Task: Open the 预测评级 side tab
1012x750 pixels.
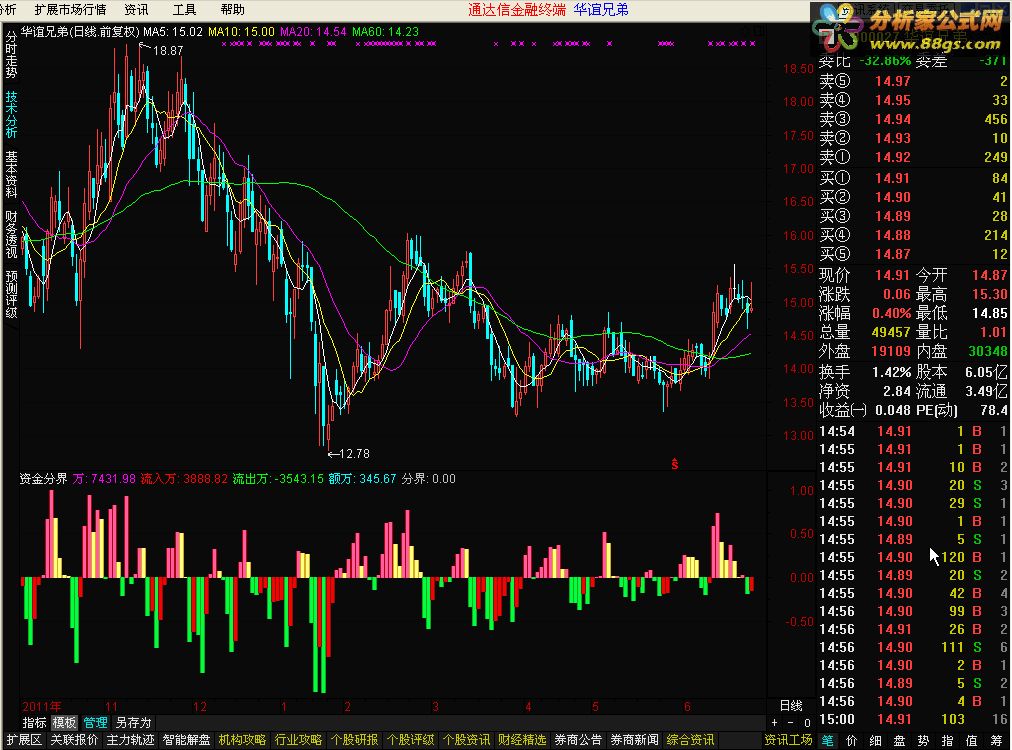Action: [11, 294]
